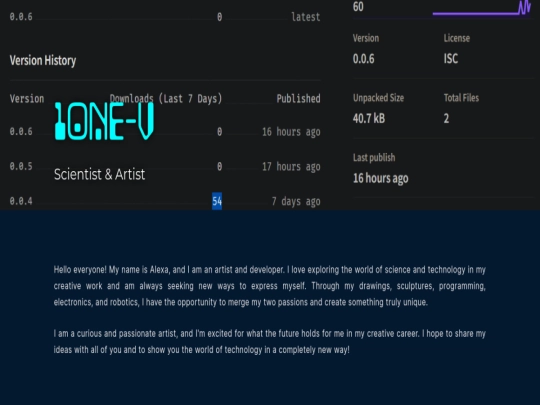Click the paragraph starting "Hello everyone! My name is Alexa"
The height and width of the screenshot is (405, 540).
click(x=270, y=286)
